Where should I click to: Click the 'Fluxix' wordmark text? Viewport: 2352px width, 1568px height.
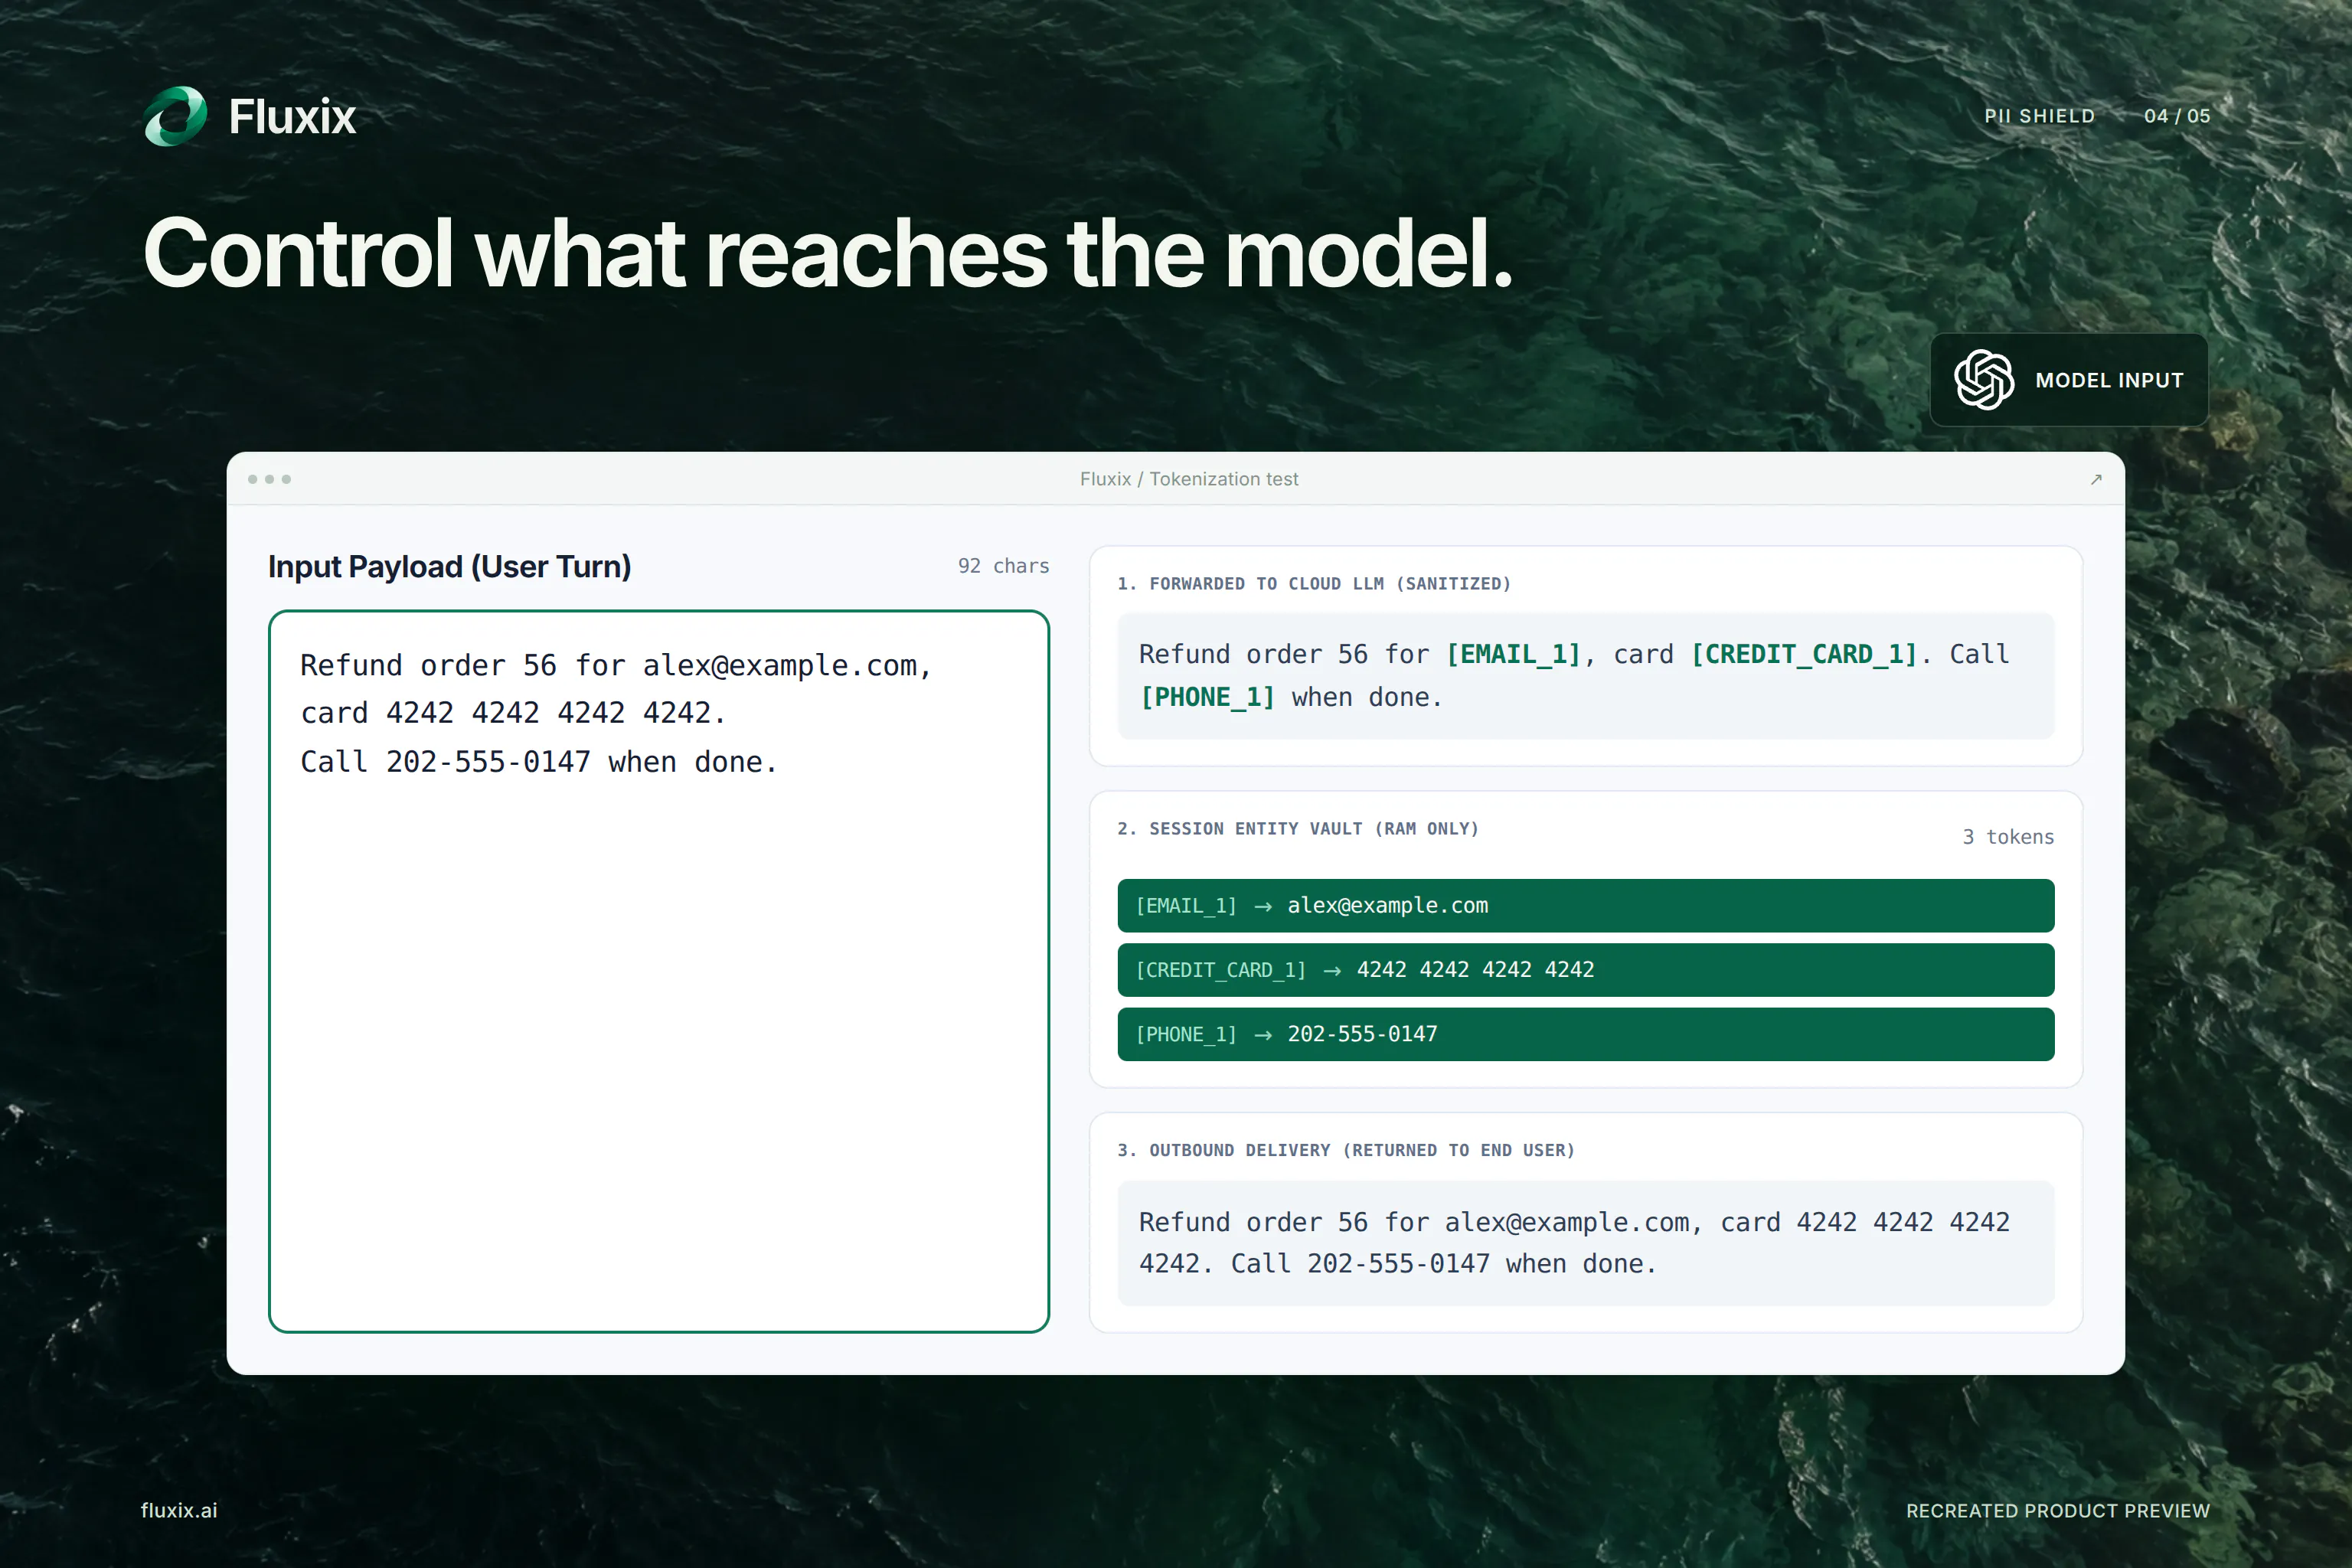(292, 117)
